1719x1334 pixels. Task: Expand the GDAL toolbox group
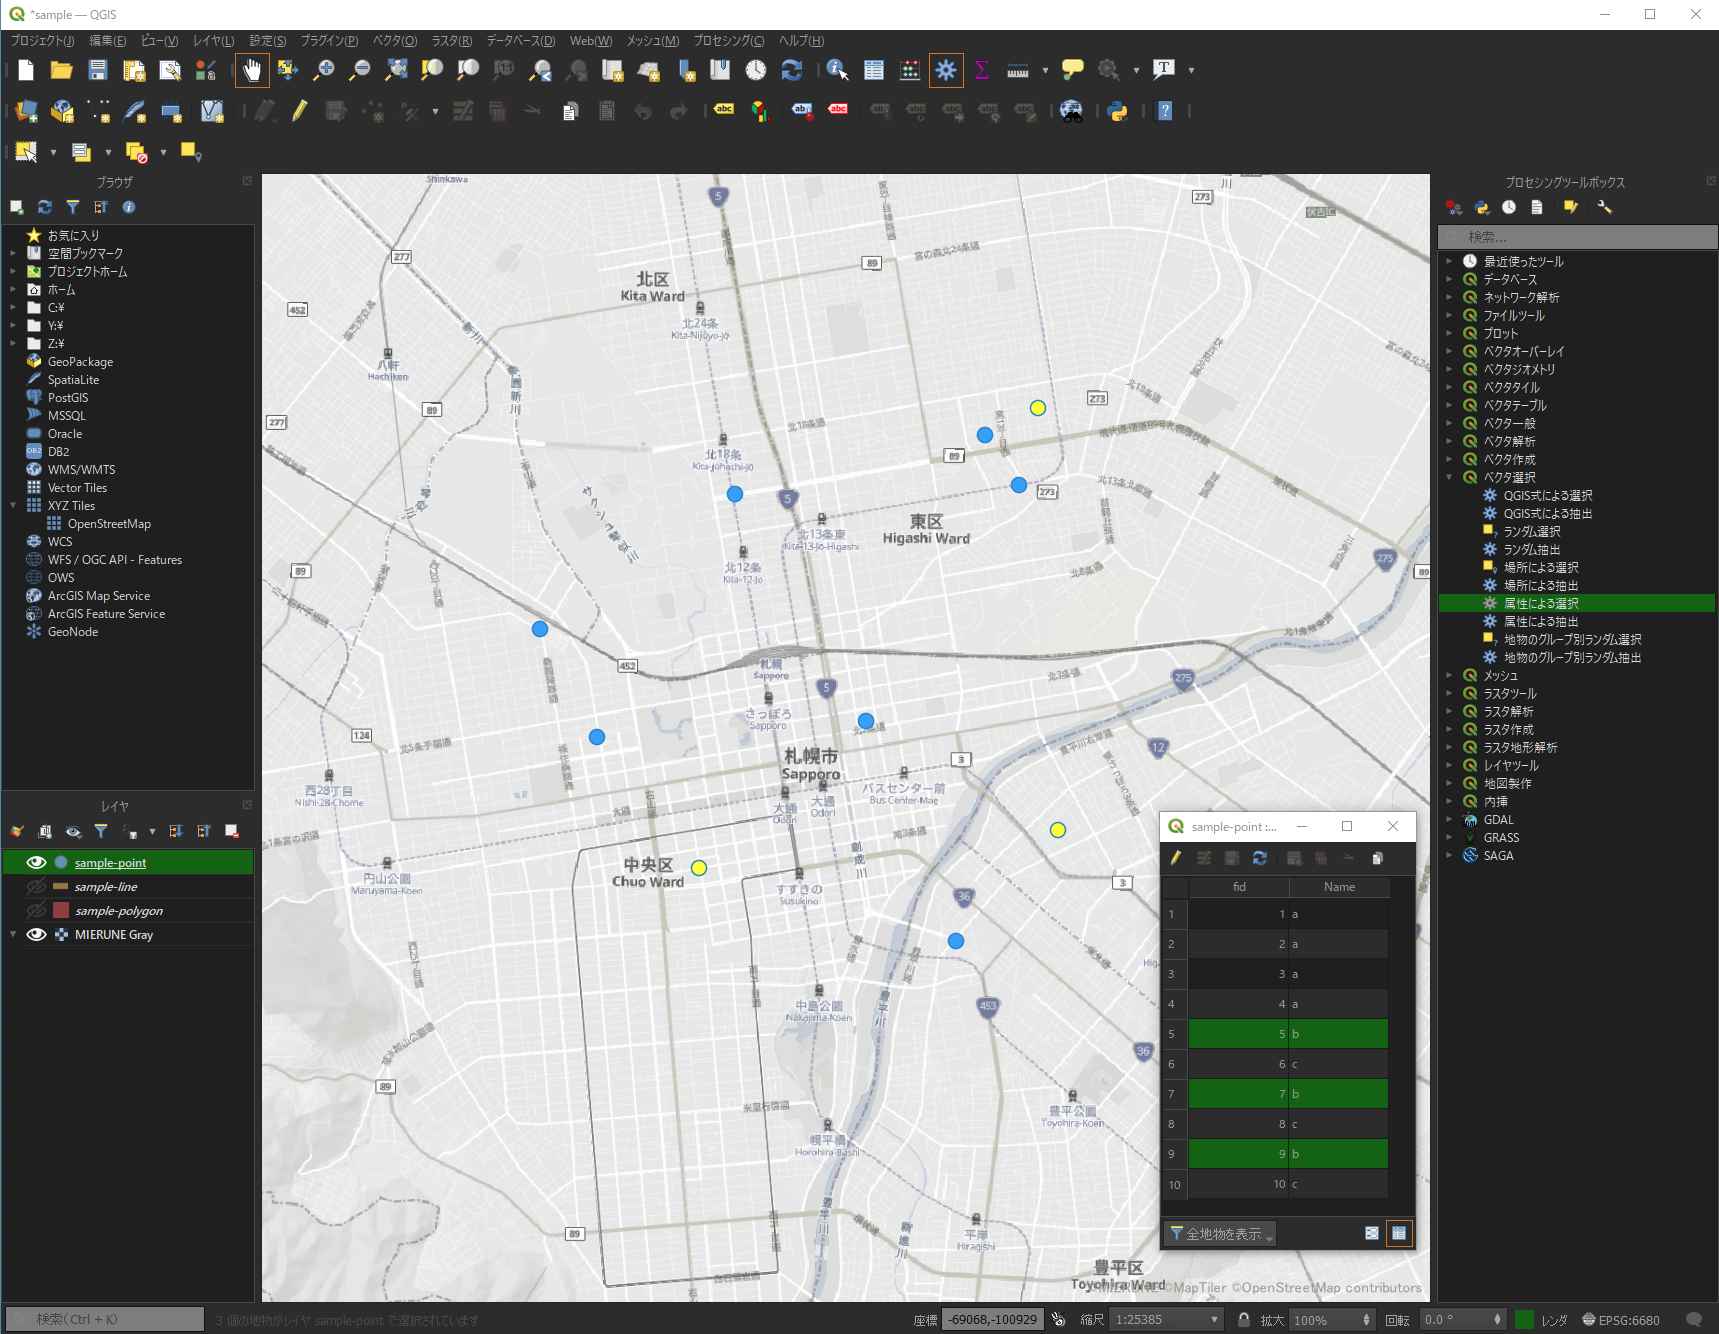click(1449, 819)
